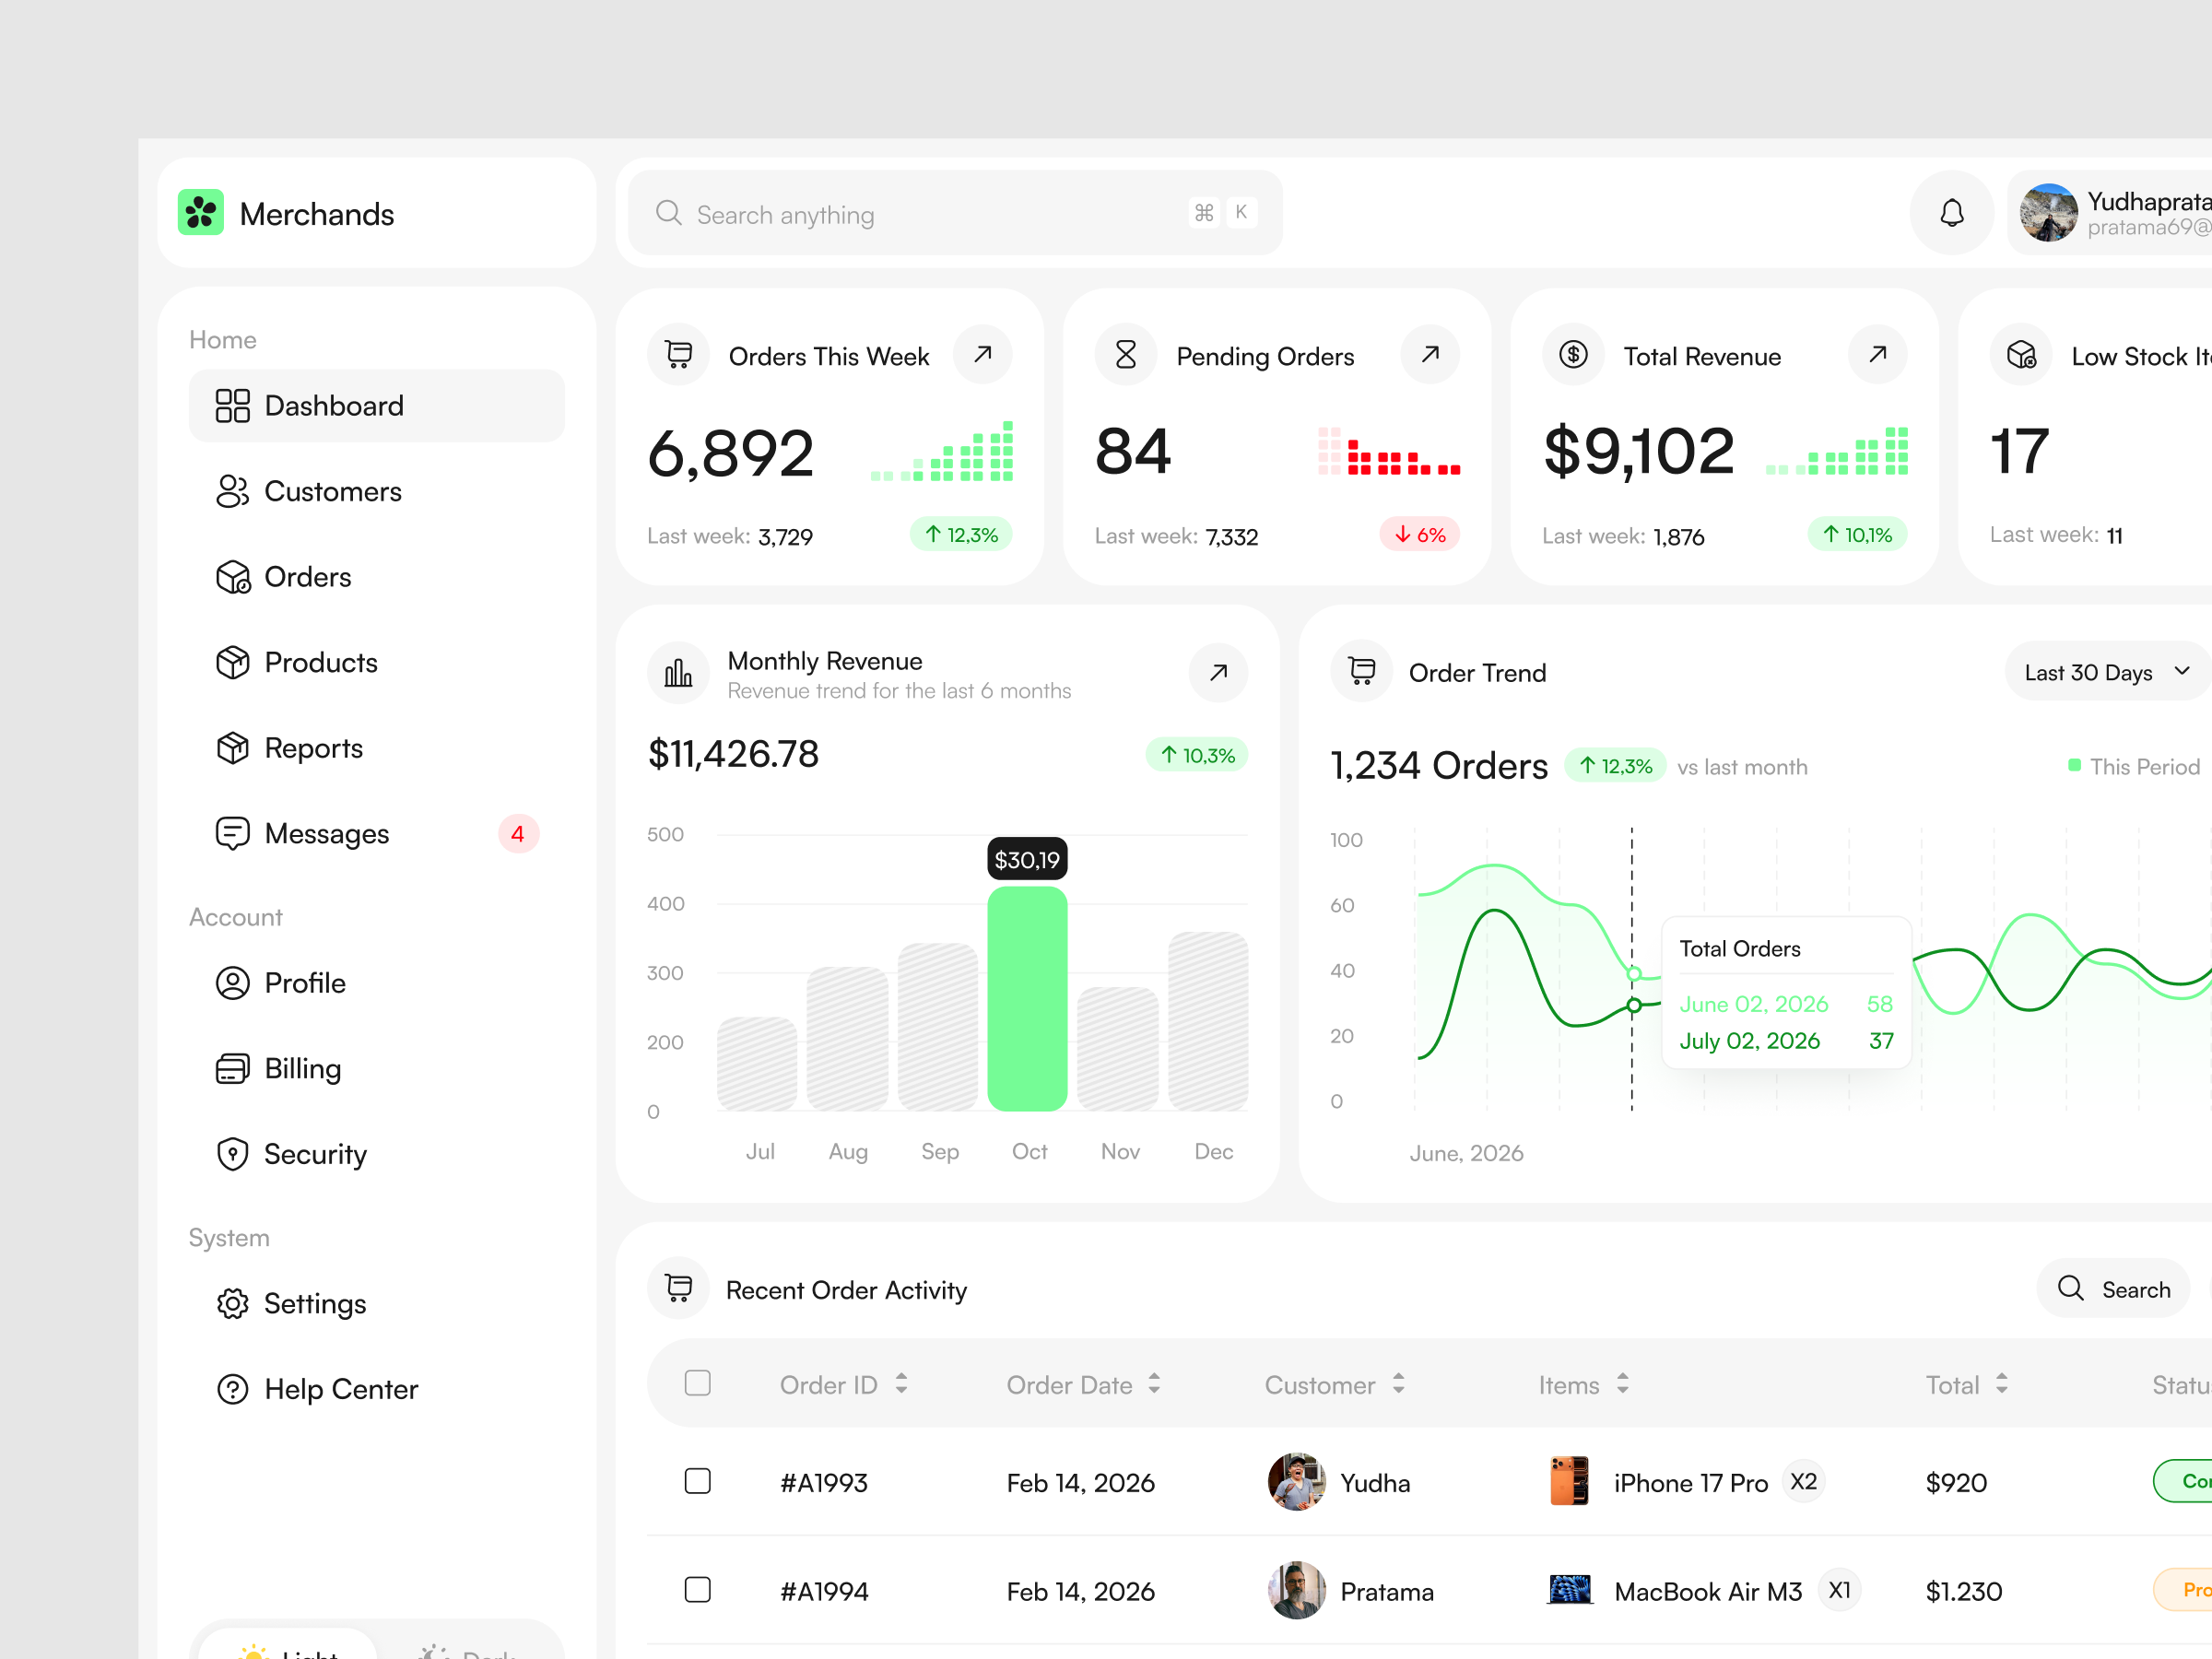This screenshot has height=1659, width=2212.
Task: Click the Products box icon
Action: pyautogui.click(x=233, y=662)
